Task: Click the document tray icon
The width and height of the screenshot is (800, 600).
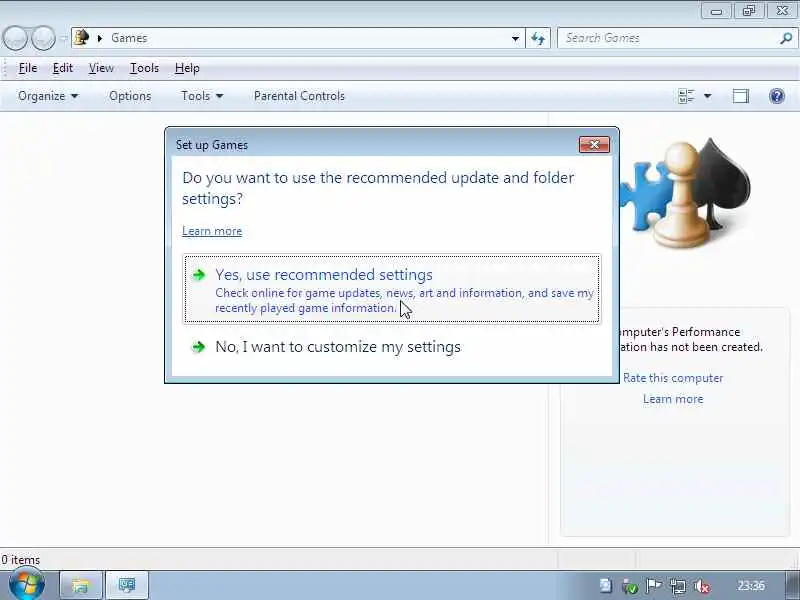Action: 606,586
